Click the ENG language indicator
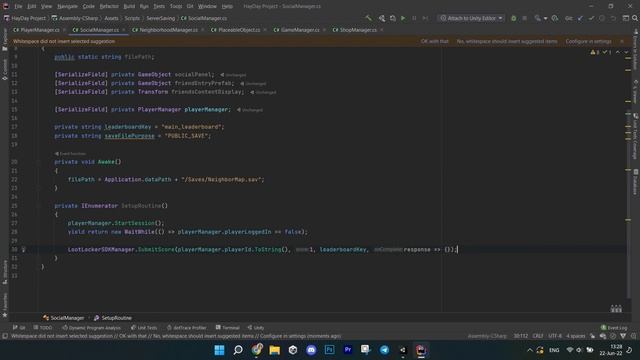The width and height of the screenshot is (640, 360). 554,350
